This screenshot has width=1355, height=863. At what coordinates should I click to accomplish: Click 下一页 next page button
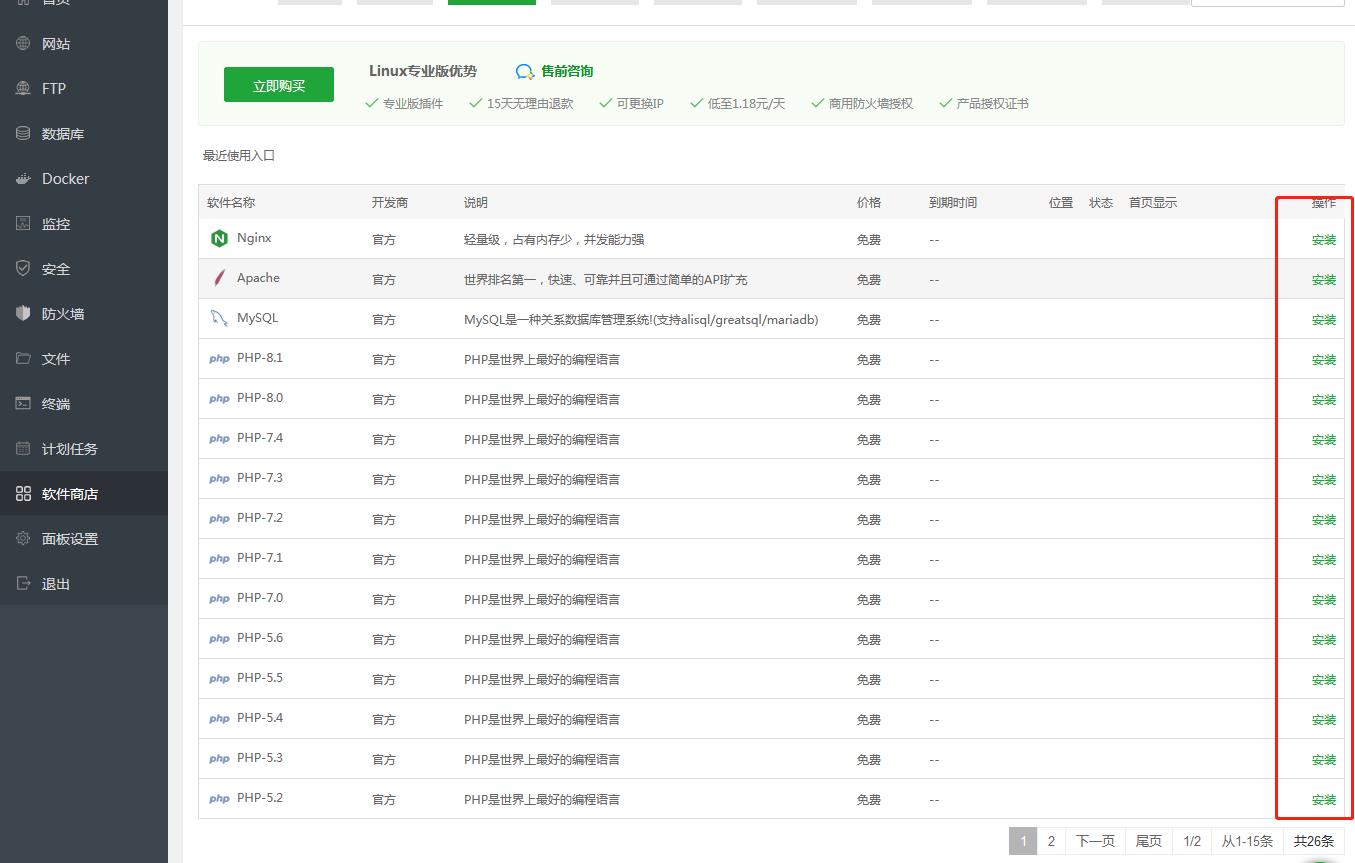point(1095,841)
